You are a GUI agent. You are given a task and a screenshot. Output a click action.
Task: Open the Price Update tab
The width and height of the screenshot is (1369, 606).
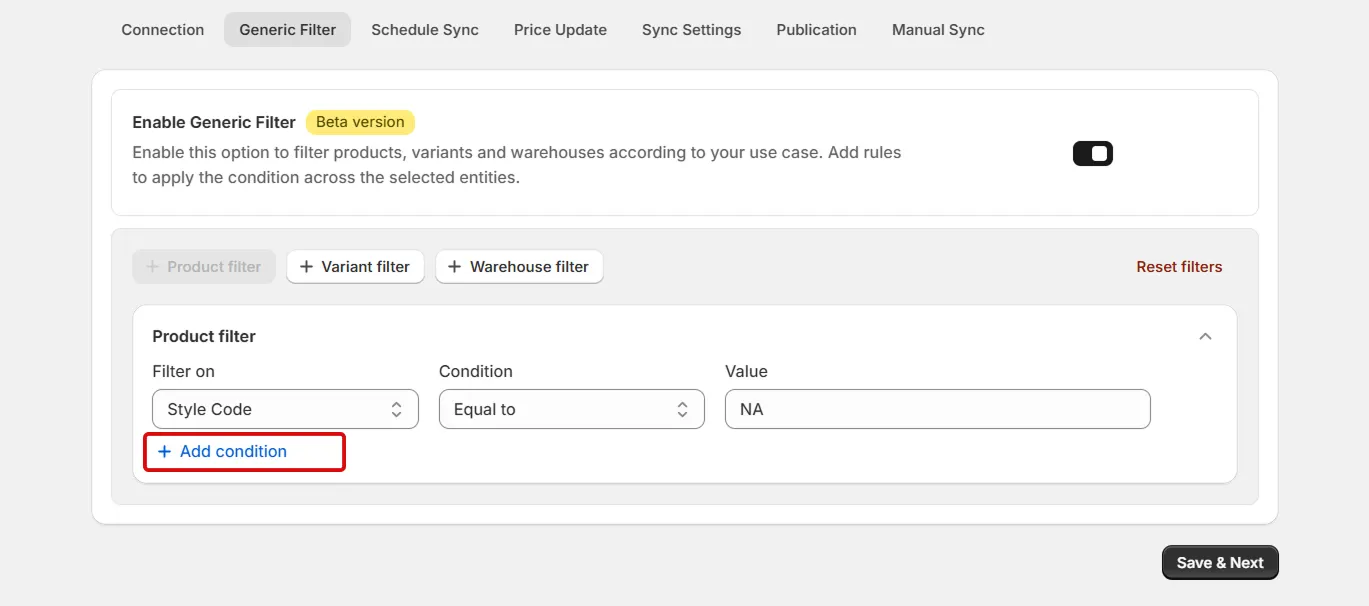click(560, 30)
